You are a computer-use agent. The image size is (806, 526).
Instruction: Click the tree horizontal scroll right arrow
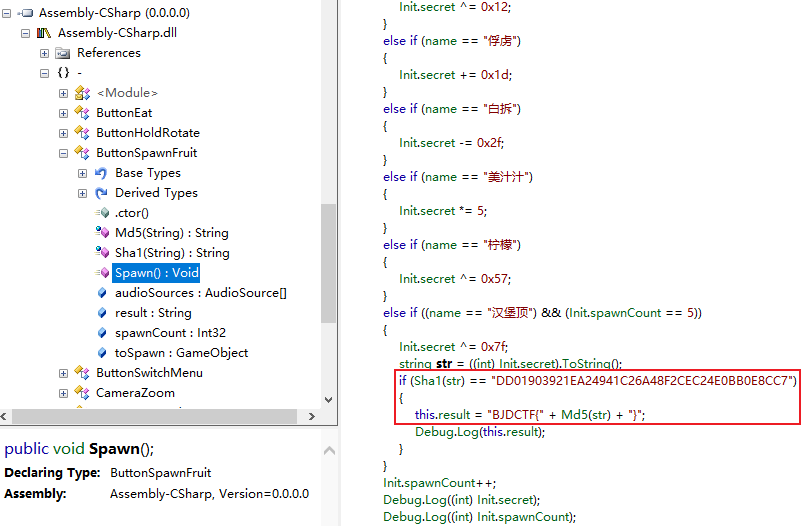(x=312, y=416)
